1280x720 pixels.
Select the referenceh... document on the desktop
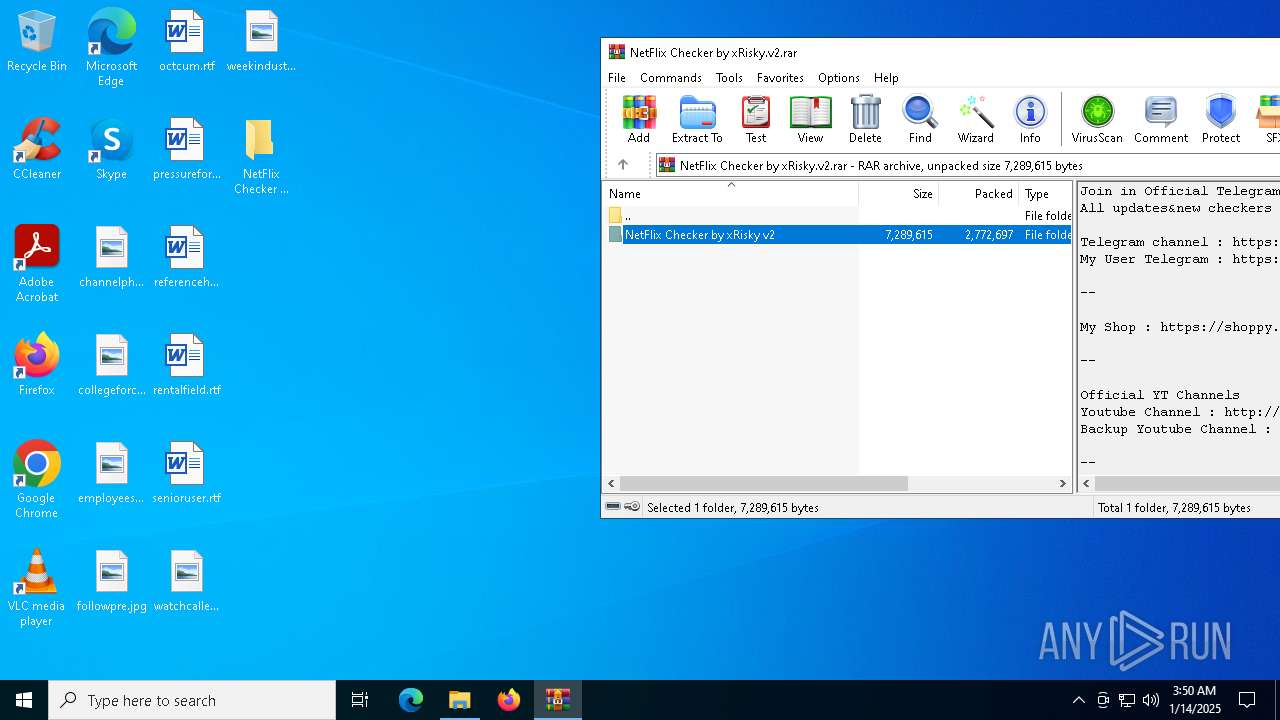(x=186, y=257)
